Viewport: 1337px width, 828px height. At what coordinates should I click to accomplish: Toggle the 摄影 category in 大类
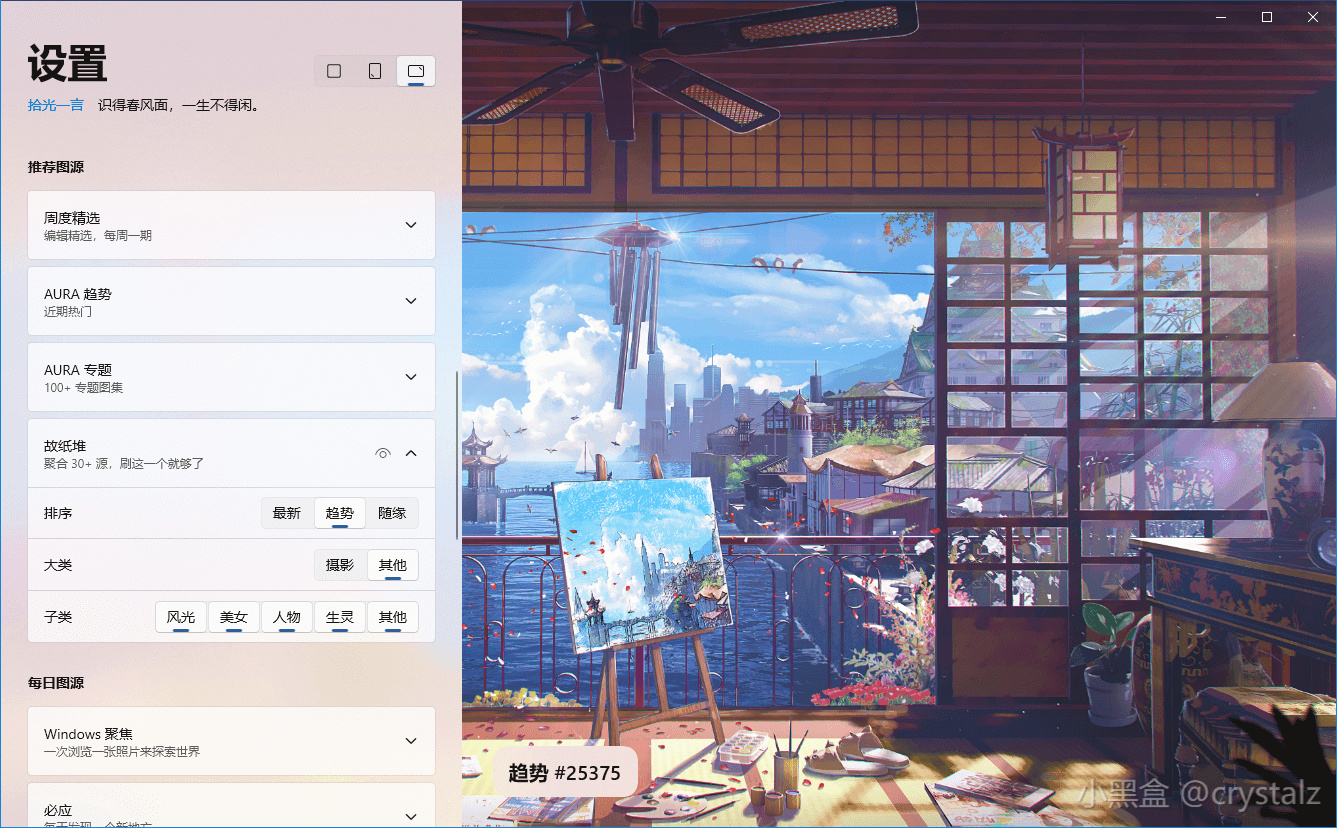(340, 565)
